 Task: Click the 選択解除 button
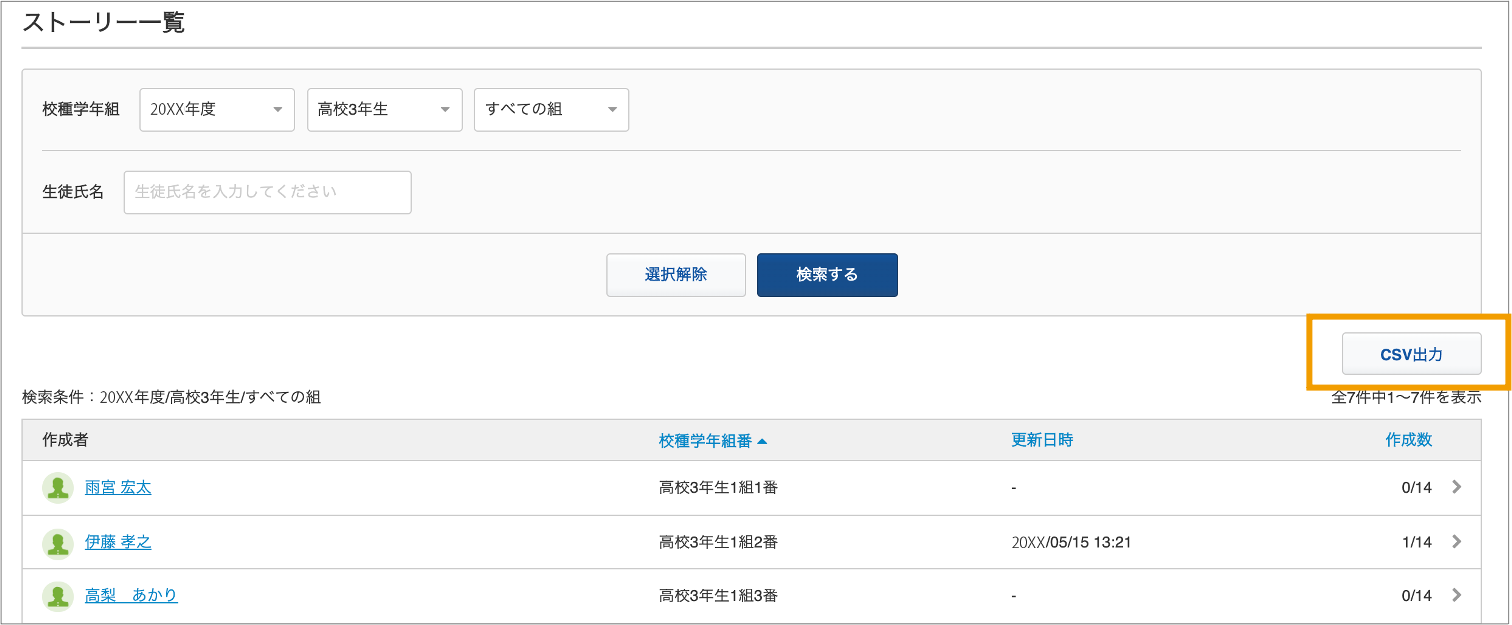pyautogui.click(x=676, y=275)
